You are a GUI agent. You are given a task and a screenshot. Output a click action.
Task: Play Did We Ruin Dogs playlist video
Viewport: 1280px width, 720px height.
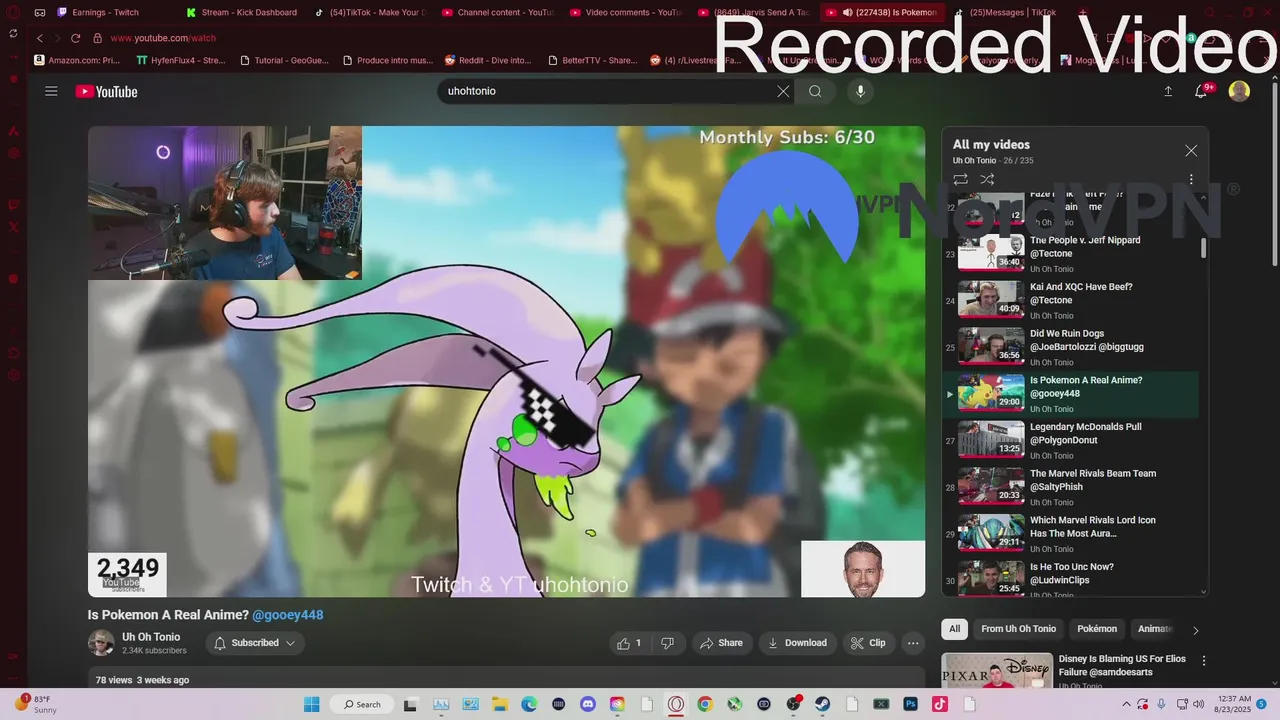pyautogui.click(x=1070, y=347)
